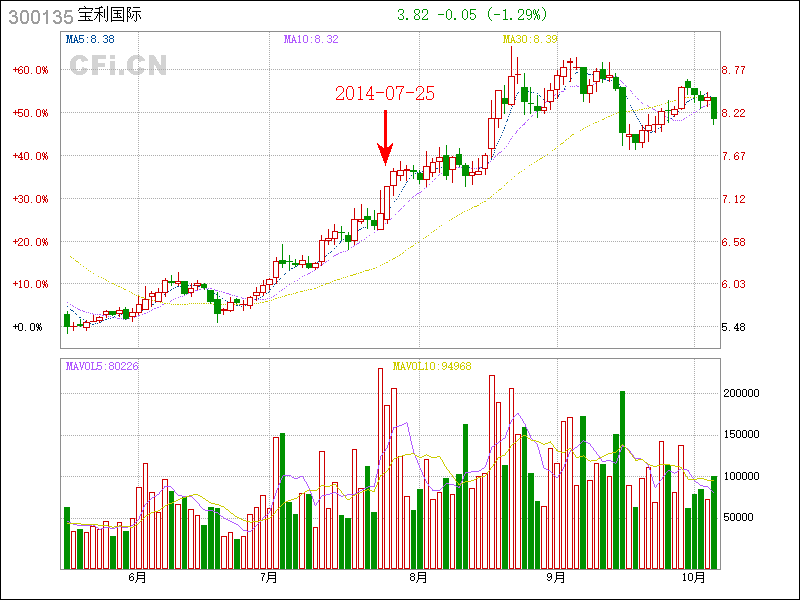Click the +0.0% baseline axis label
Viewport: 800px width, 600px height.
pyautogui.click(x=29, y=327)
